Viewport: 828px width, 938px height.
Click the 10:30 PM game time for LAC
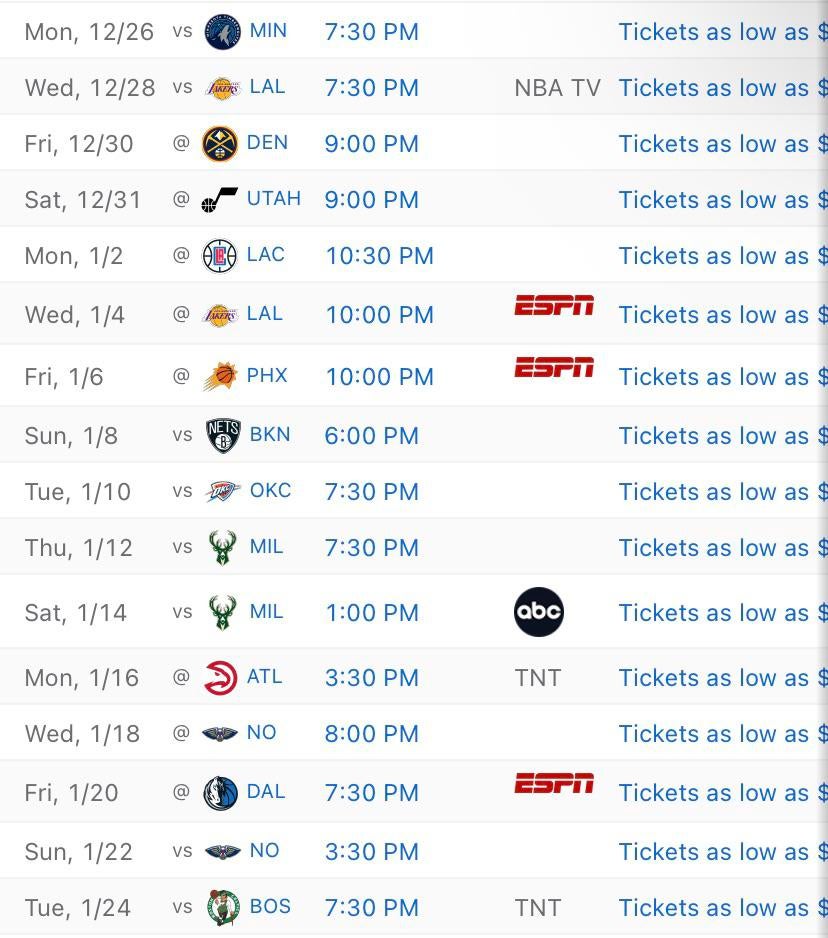point(379,256)
